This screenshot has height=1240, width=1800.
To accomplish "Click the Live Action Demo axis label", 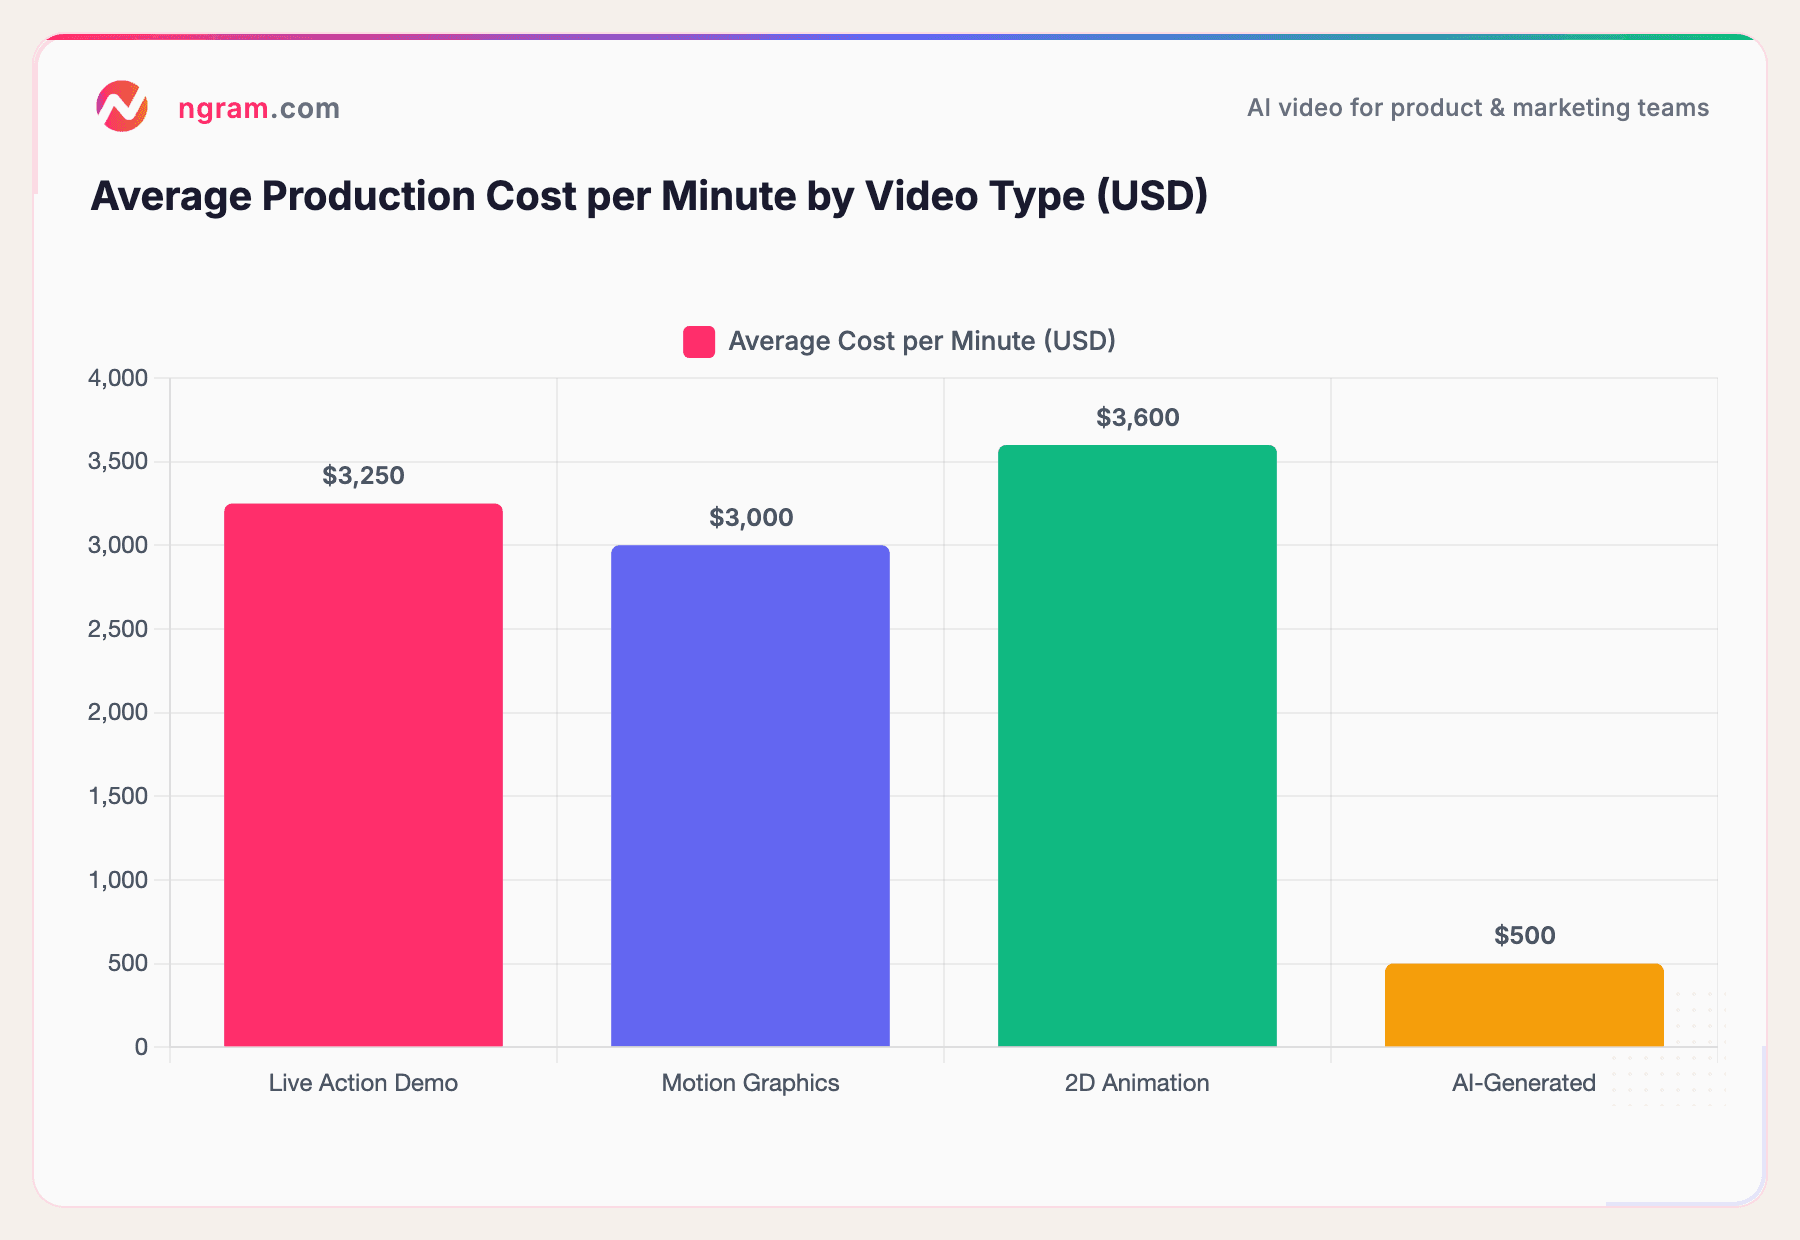I will tap(363, 1083).
